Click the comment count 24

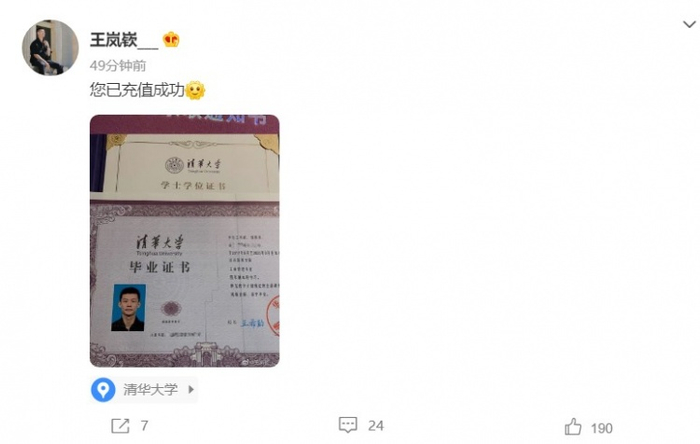click(375, 426)
